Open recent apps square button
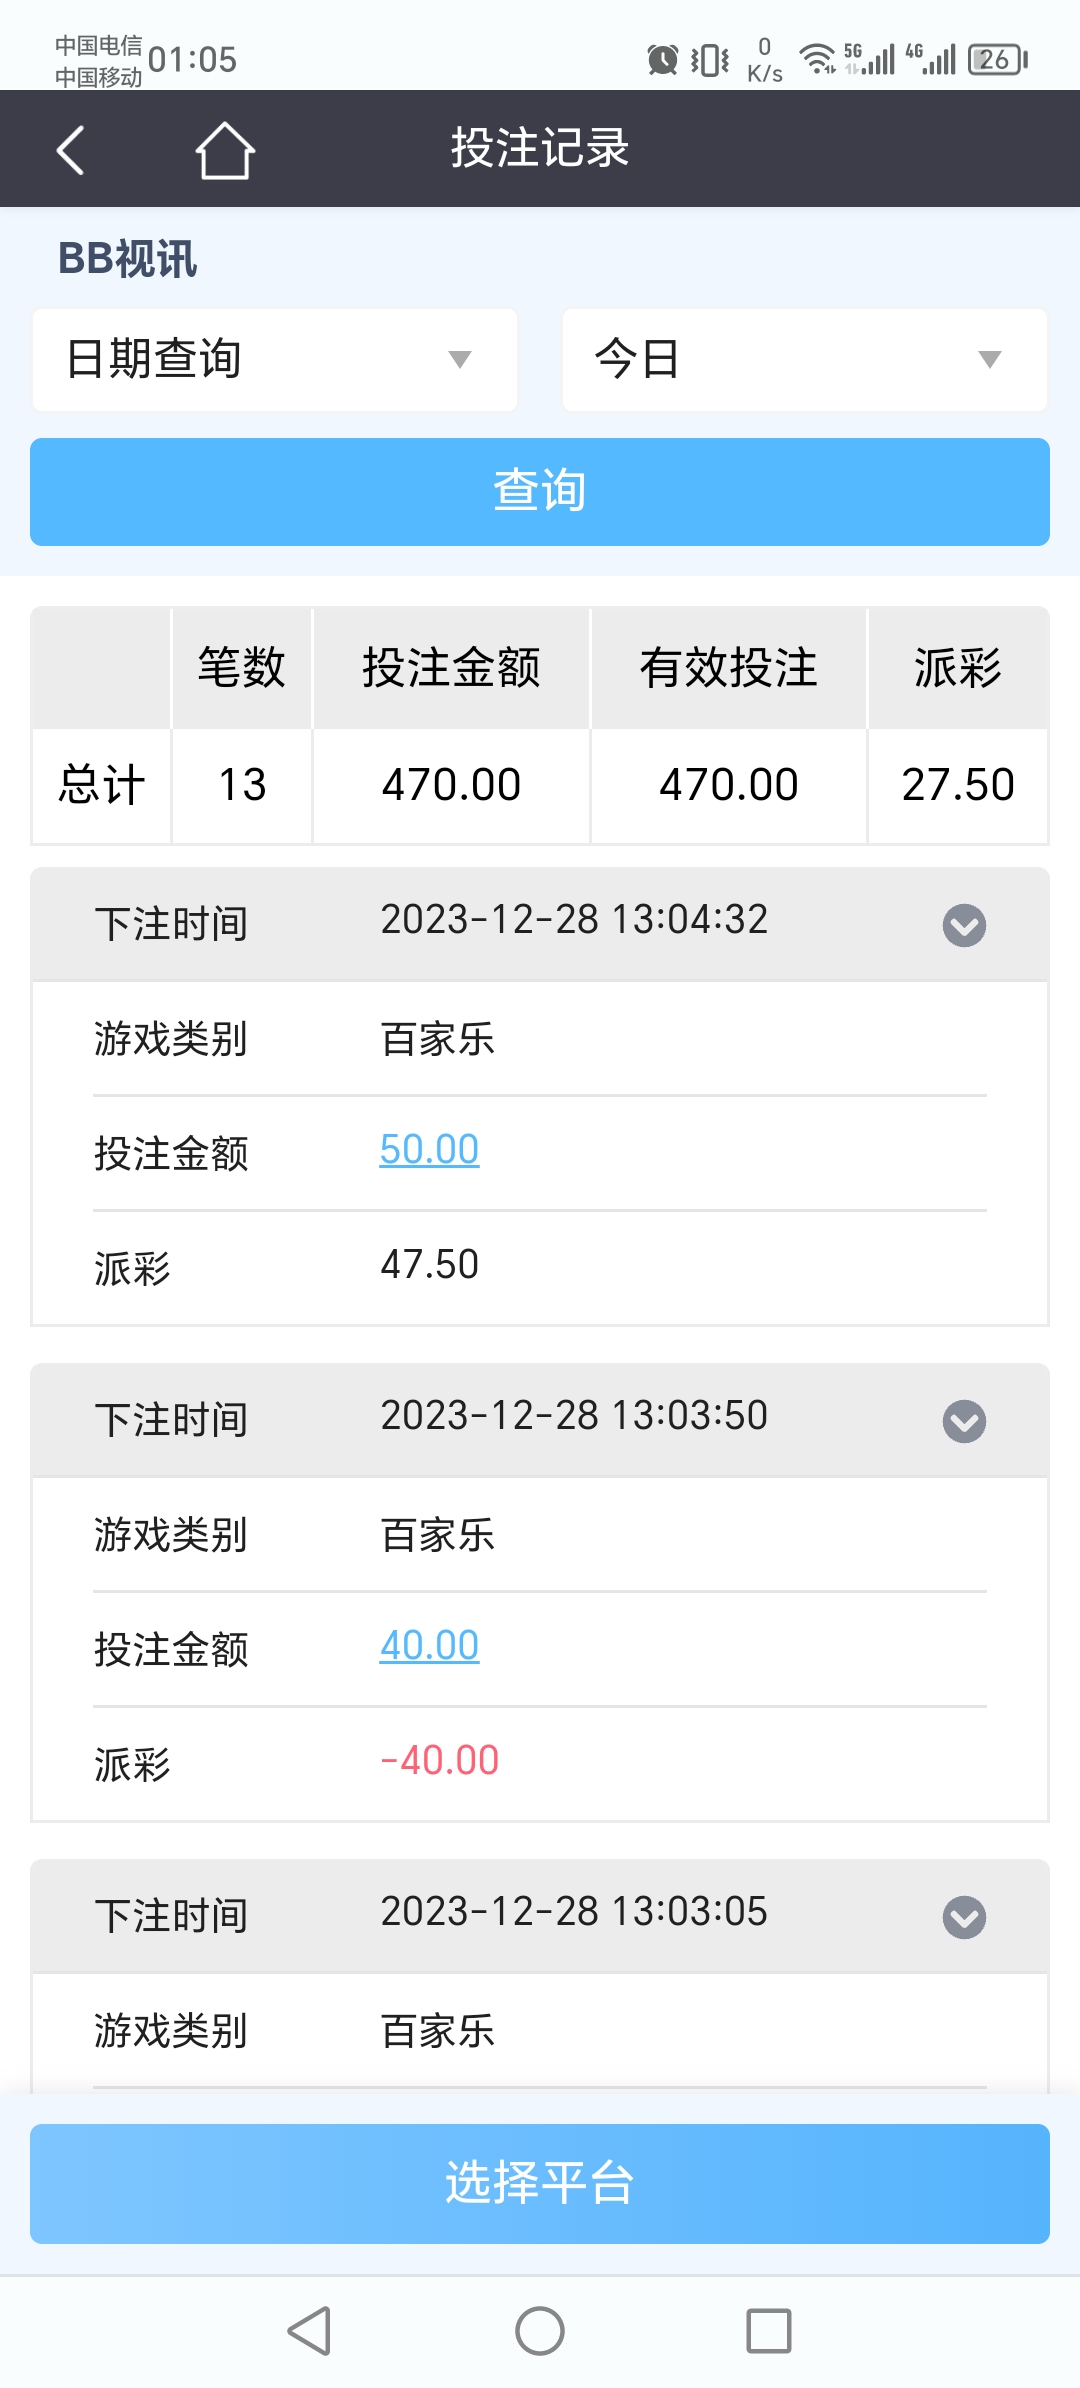 click(x=769, y=2331)
